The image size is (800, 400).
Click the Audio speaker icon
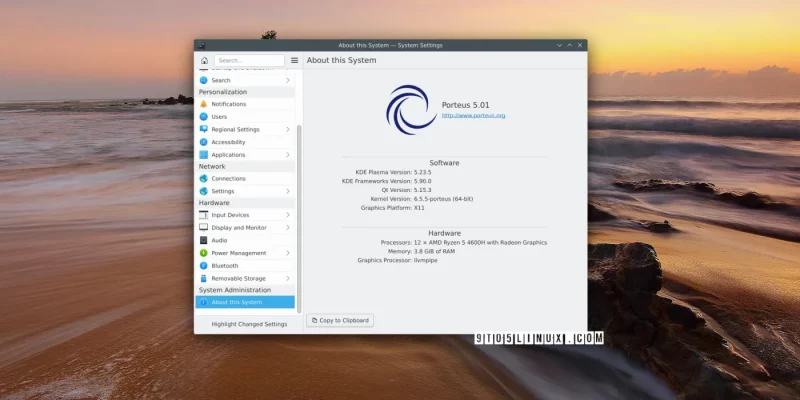coord(204,240)
